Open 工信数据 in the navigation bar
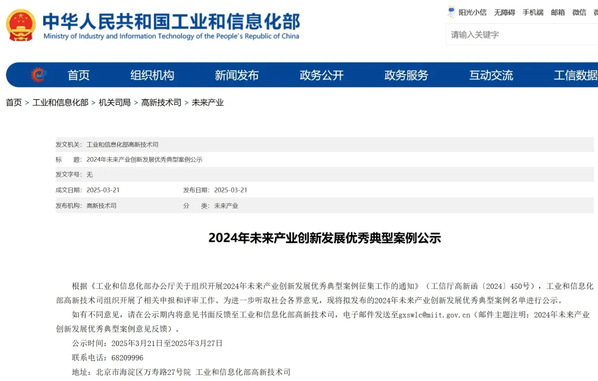This screenshot has height=381, width=598. [x=575, y=75]
